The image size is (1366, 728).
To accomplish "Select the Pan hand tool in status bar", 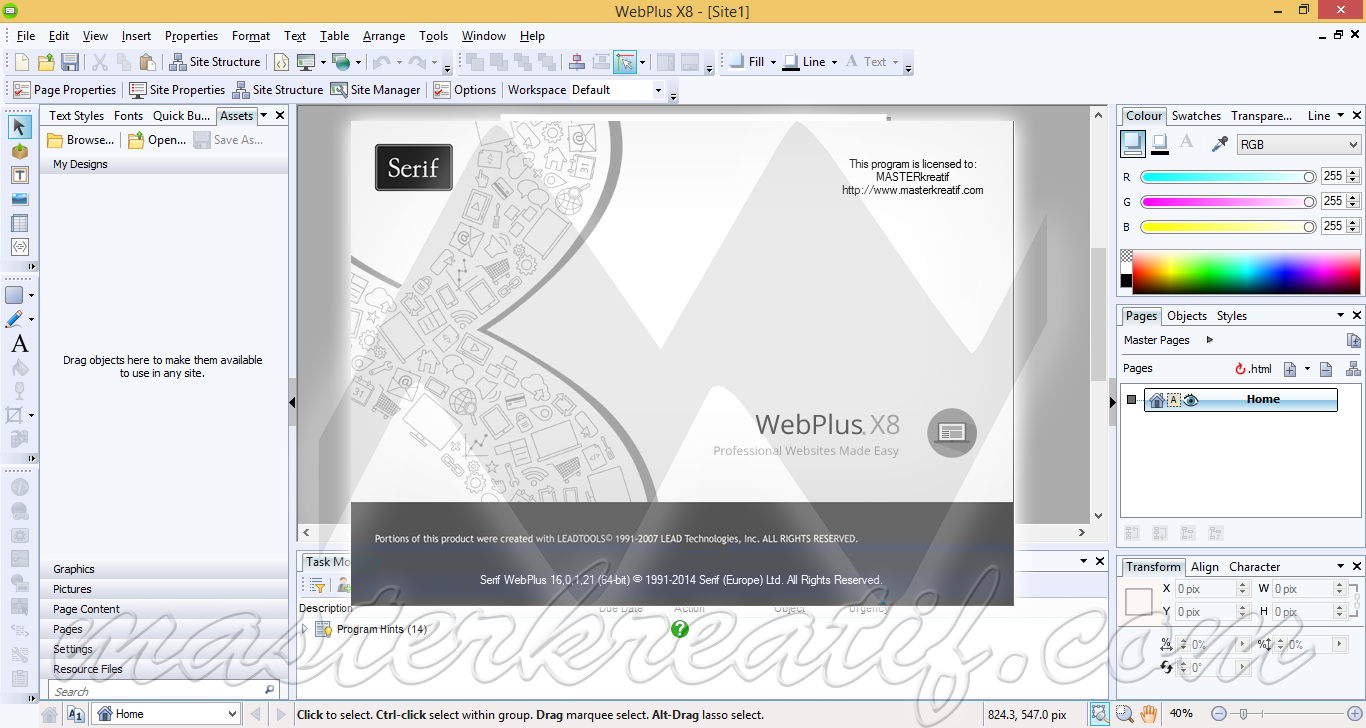I will 1149,714.
